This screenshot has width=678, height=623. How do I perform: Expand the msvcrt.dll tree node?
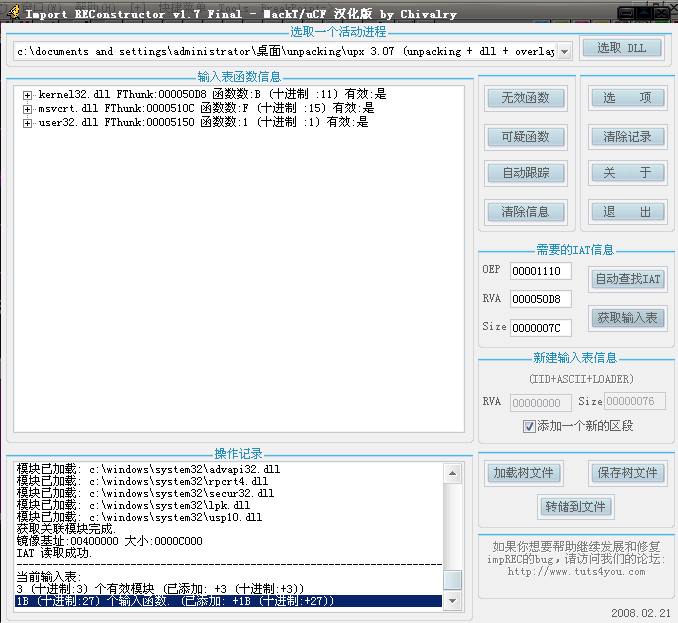(x=27, y=109)
